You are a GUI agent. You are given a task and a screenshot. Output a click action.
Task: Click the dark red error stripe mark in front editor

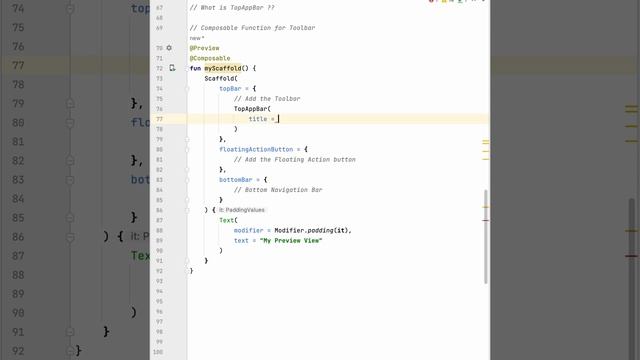coord(485,220)
